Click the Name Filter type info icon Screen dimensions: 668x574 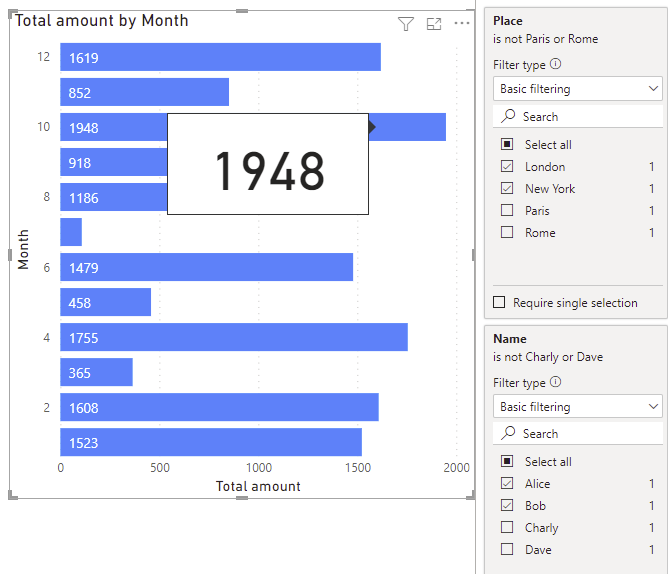click(x=555, y=382)
